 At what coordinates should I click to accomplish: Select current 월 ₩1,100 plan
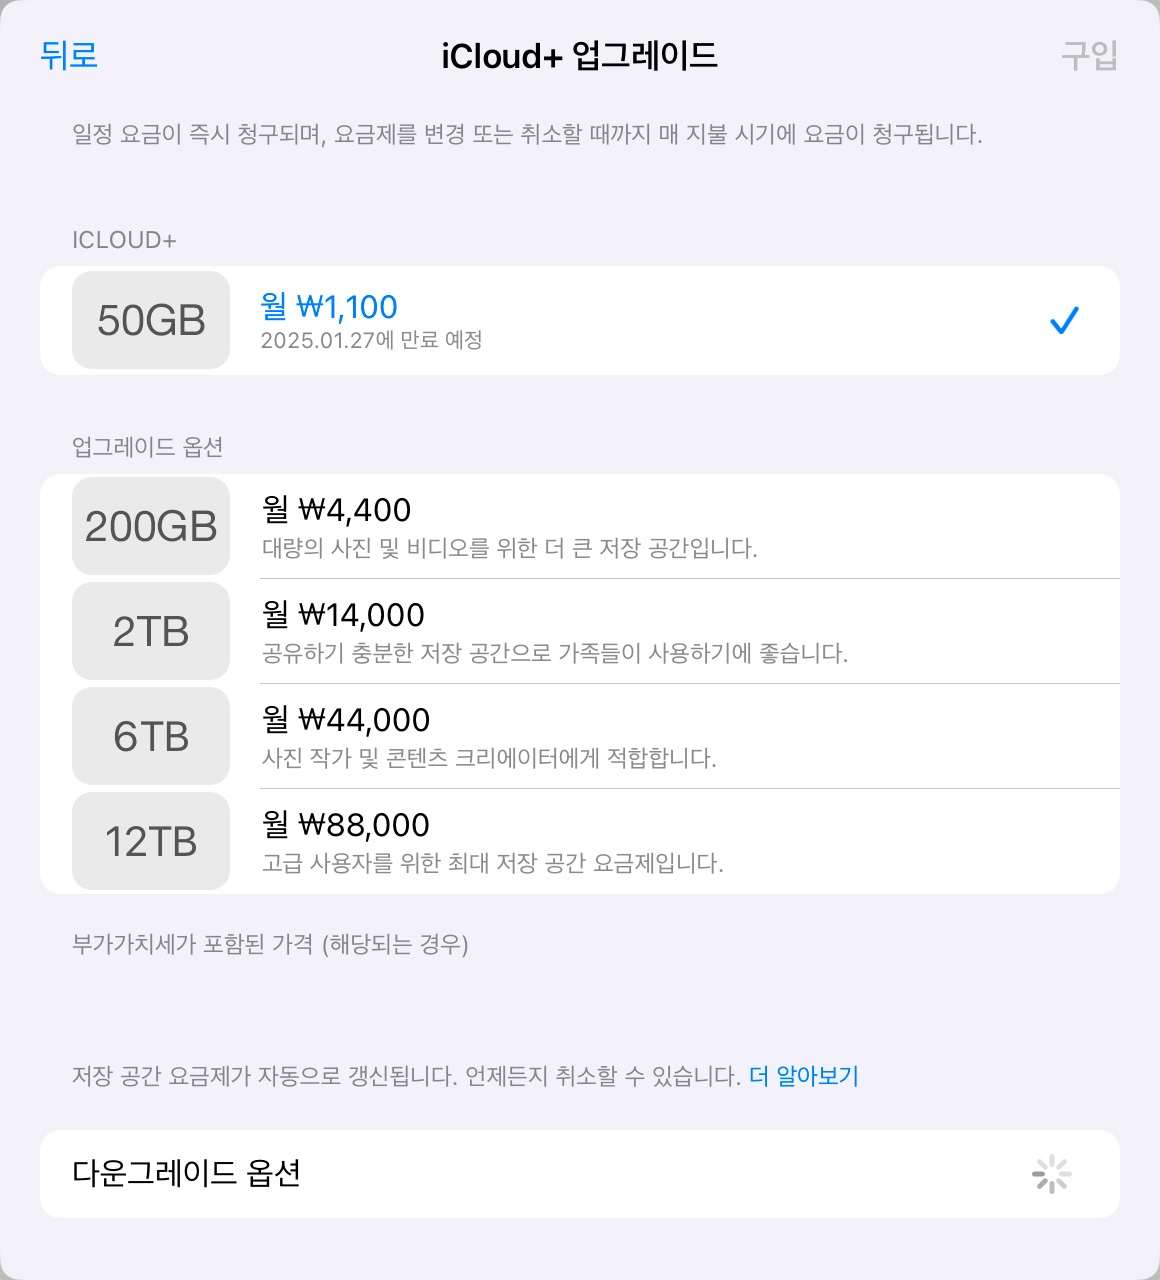click(x=329, y=306)
